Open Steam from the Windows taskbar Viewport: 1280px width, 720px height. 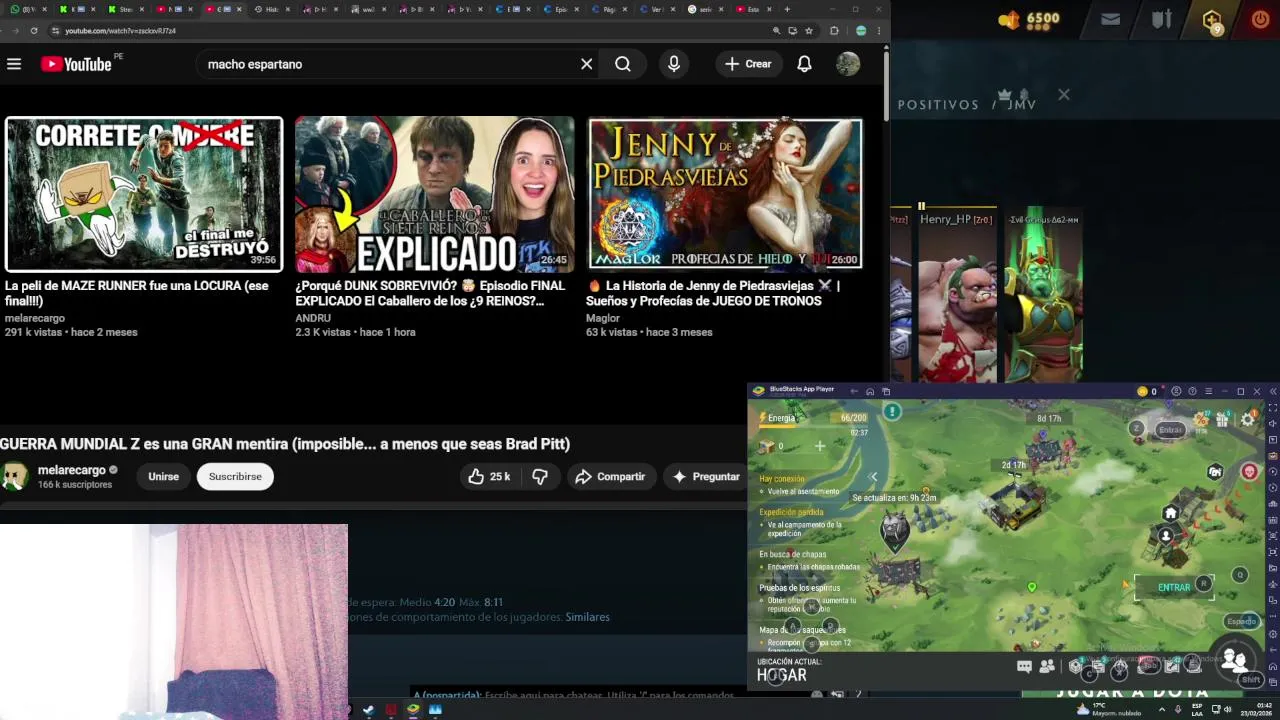(x=369, y=710)
